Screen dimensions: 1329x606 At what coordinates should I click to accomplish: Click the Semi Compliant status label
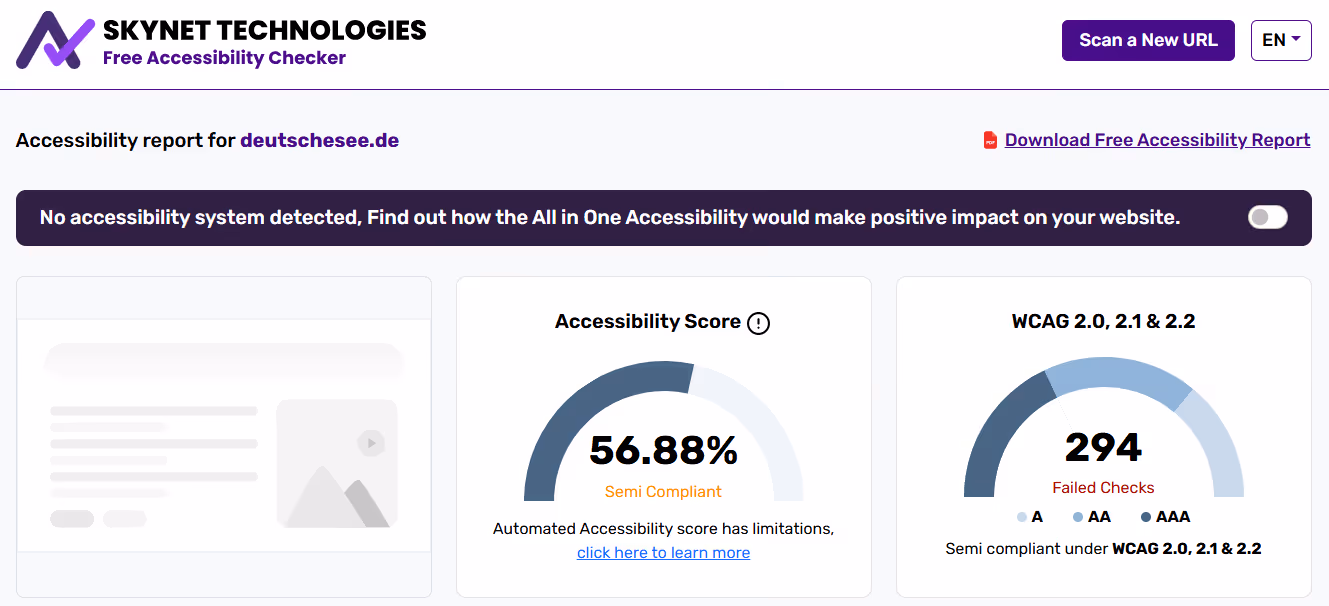(x=663, y=492)
